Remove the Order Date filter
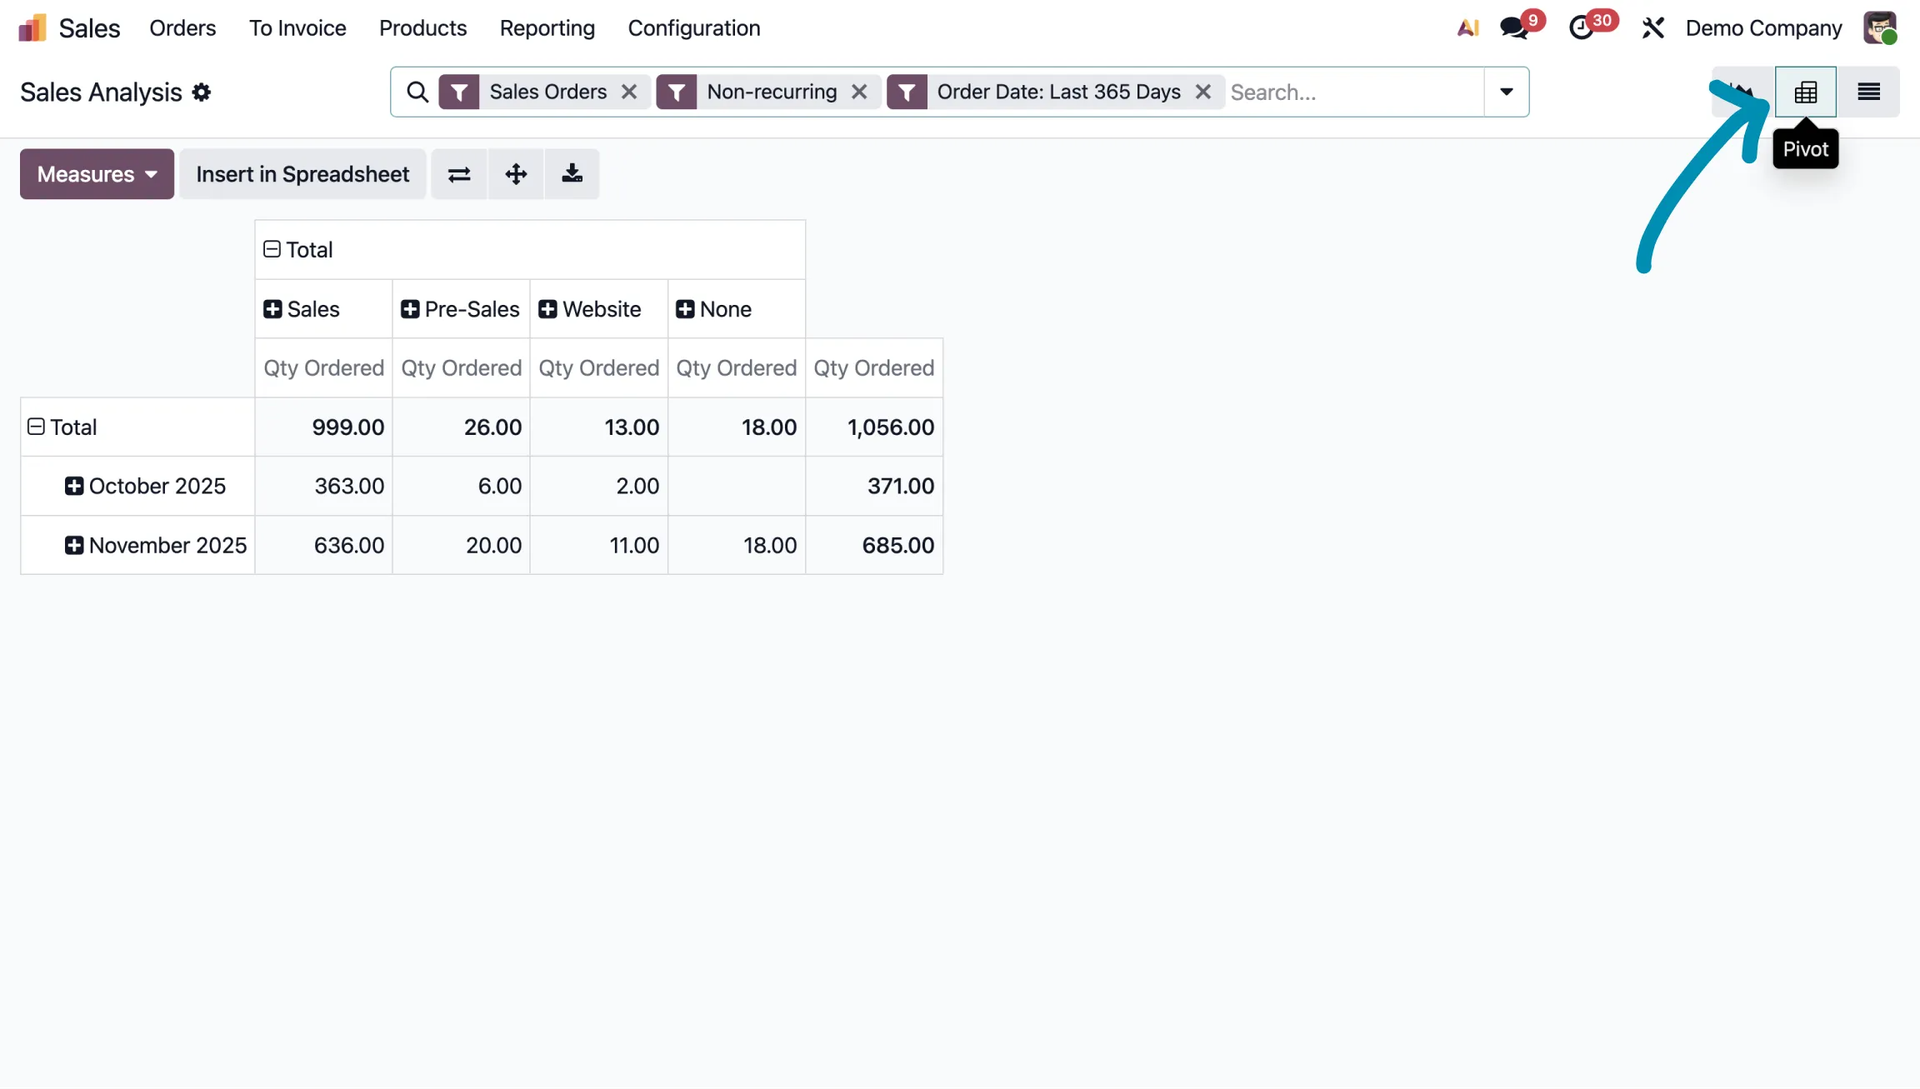1920x1089 pixels. coord(1203,92)
